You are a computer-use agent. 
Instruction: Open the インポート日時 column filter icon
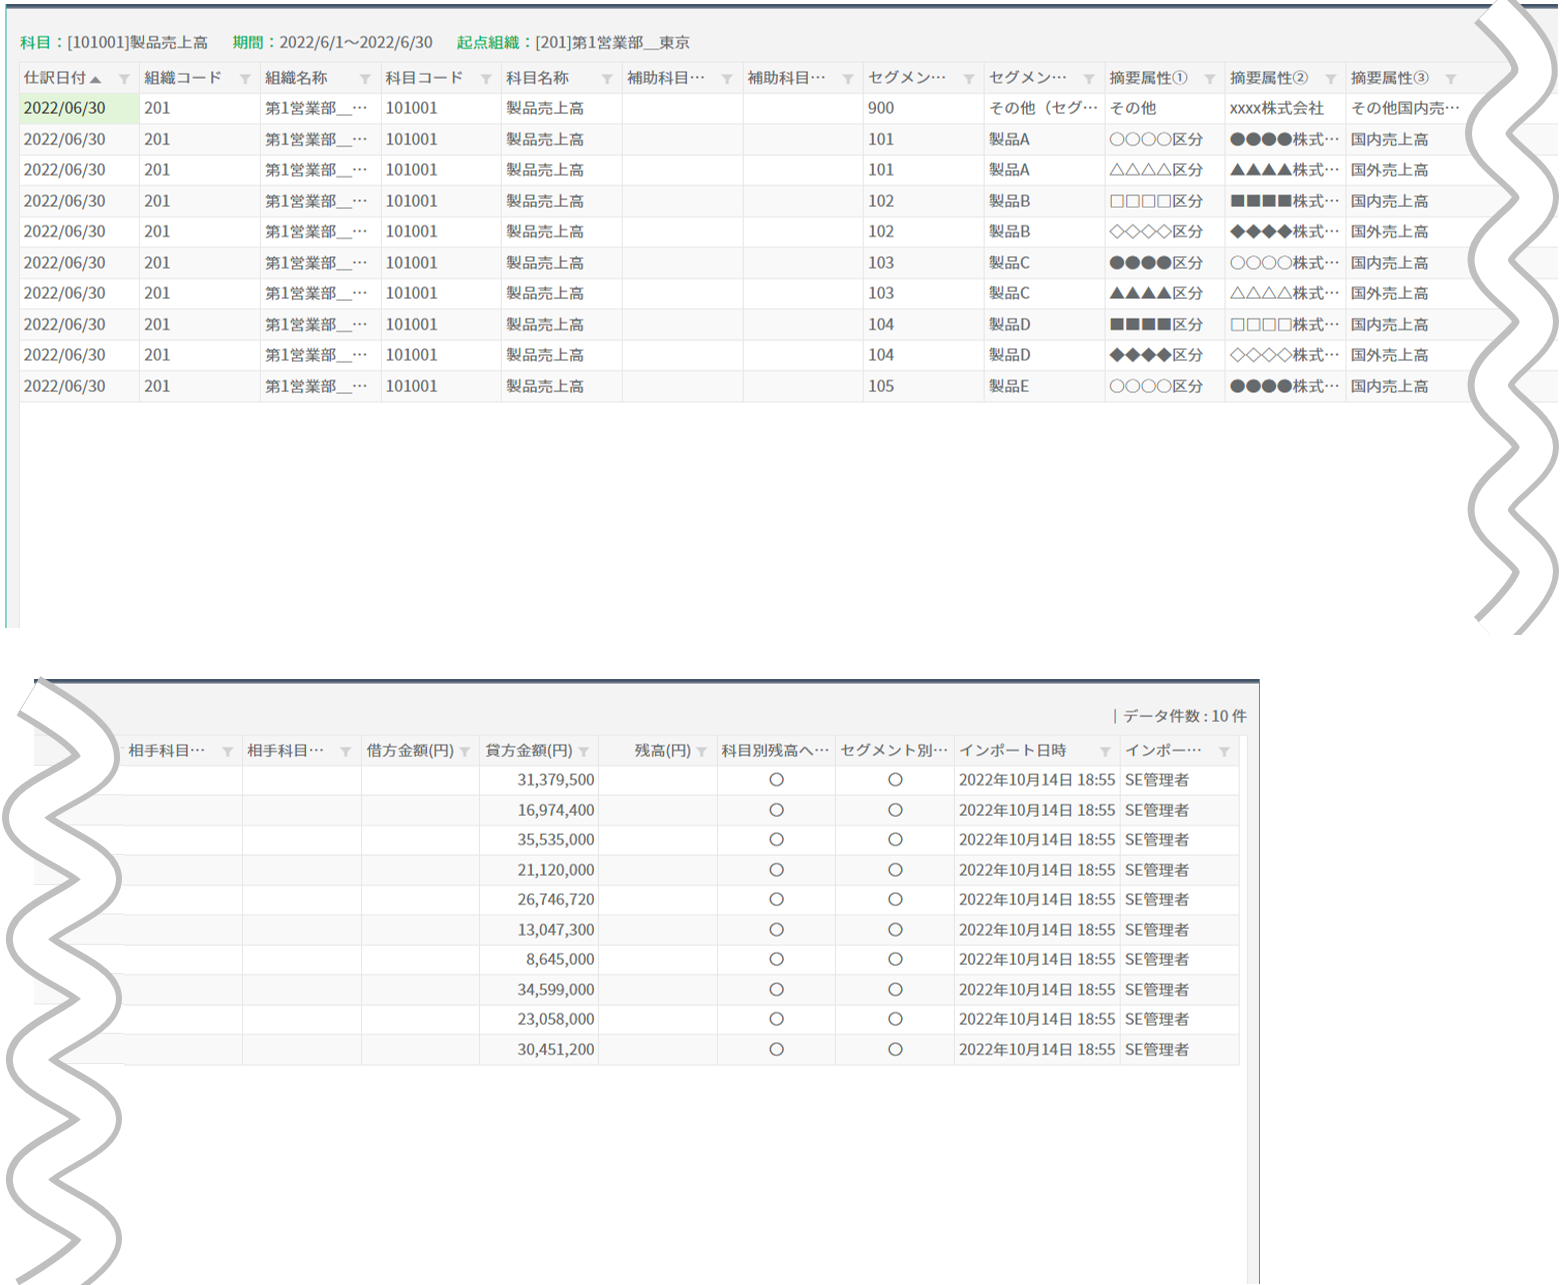pos(1105,752)
